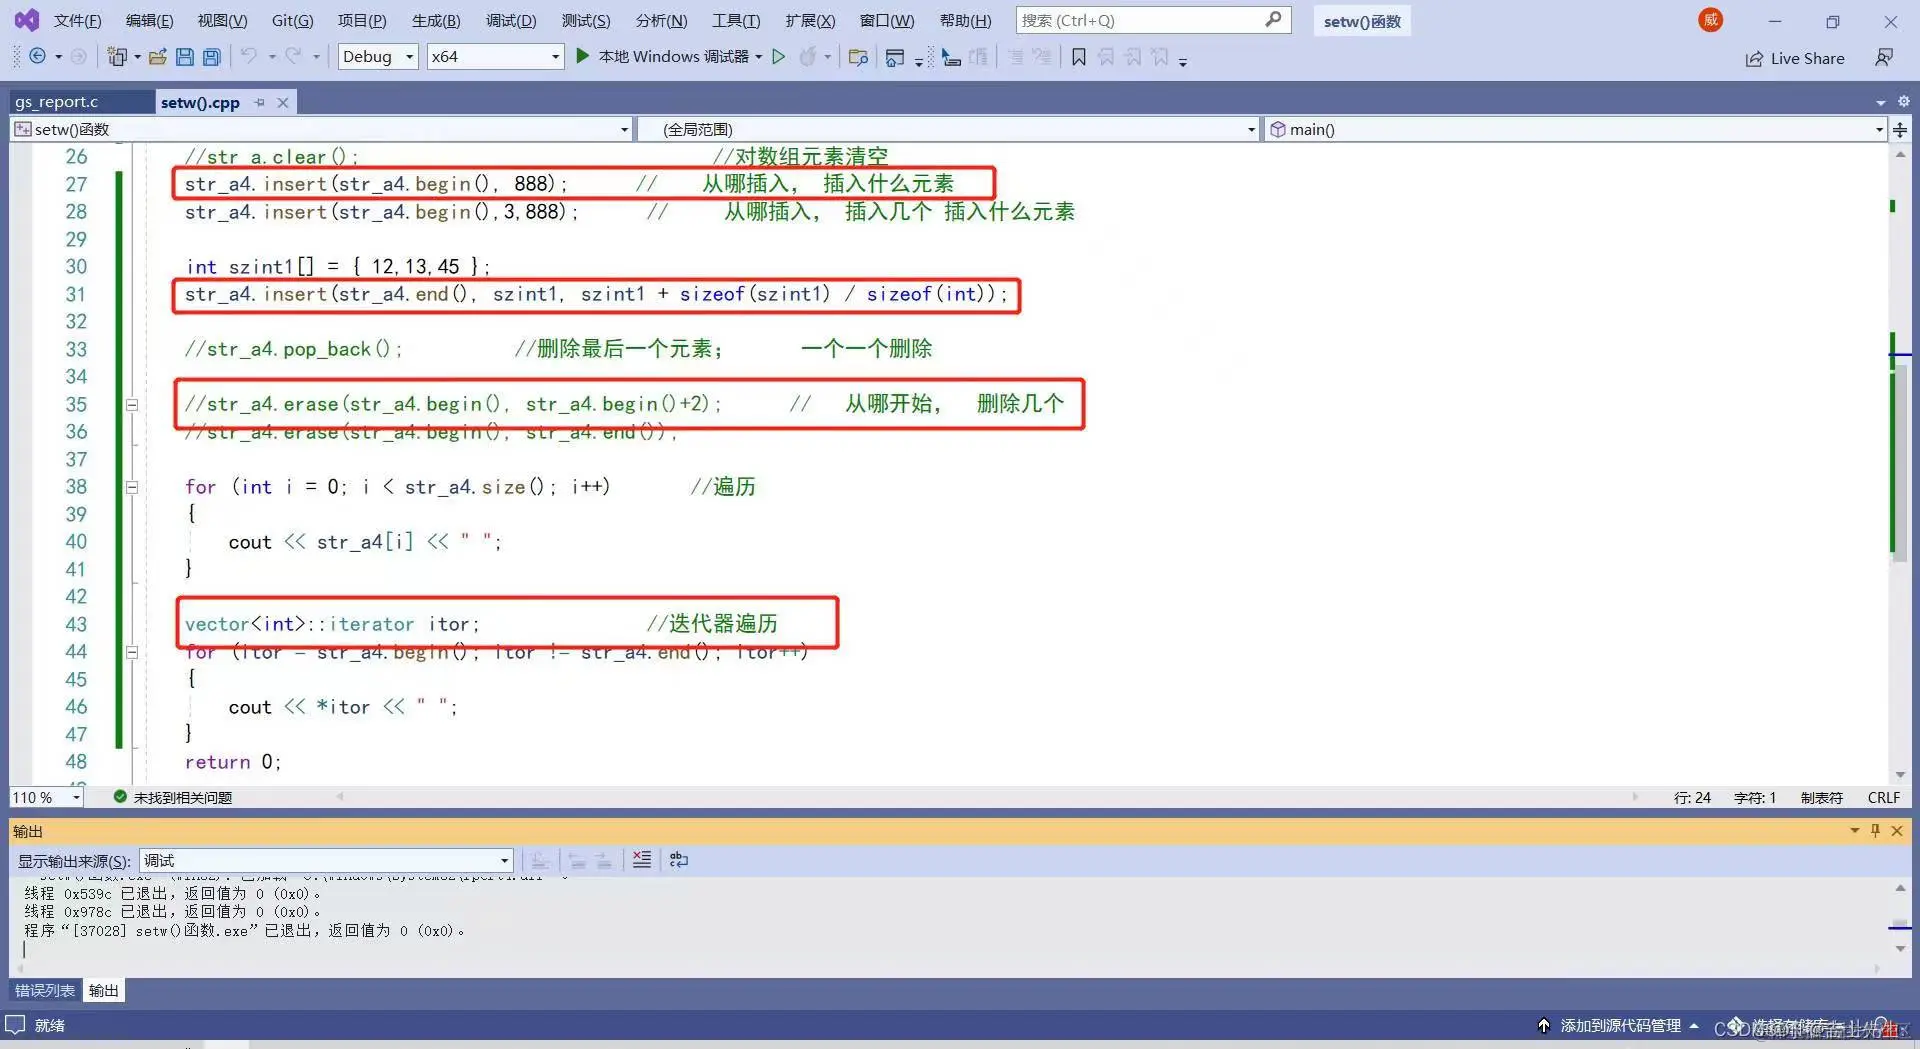1920x1049 pixels.
Task: Switch to the 错误列表 tab
Action: click(44, 990)
